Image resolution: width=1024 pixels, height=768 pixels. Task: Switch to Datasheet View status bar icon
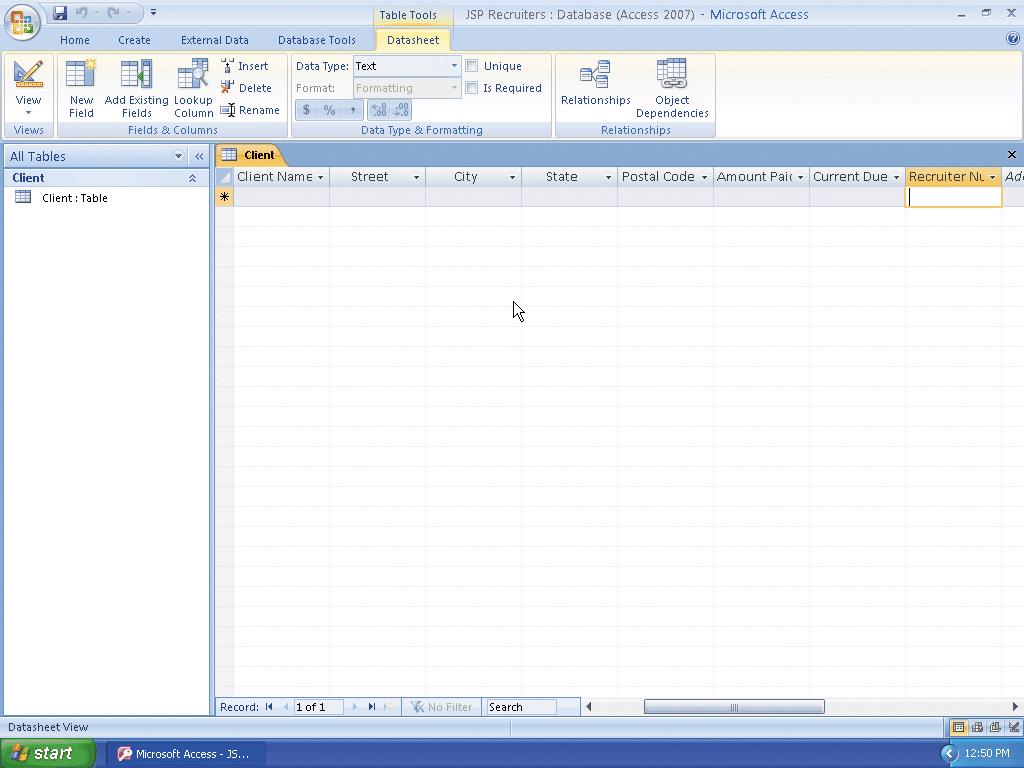click(x=958, y=727)
